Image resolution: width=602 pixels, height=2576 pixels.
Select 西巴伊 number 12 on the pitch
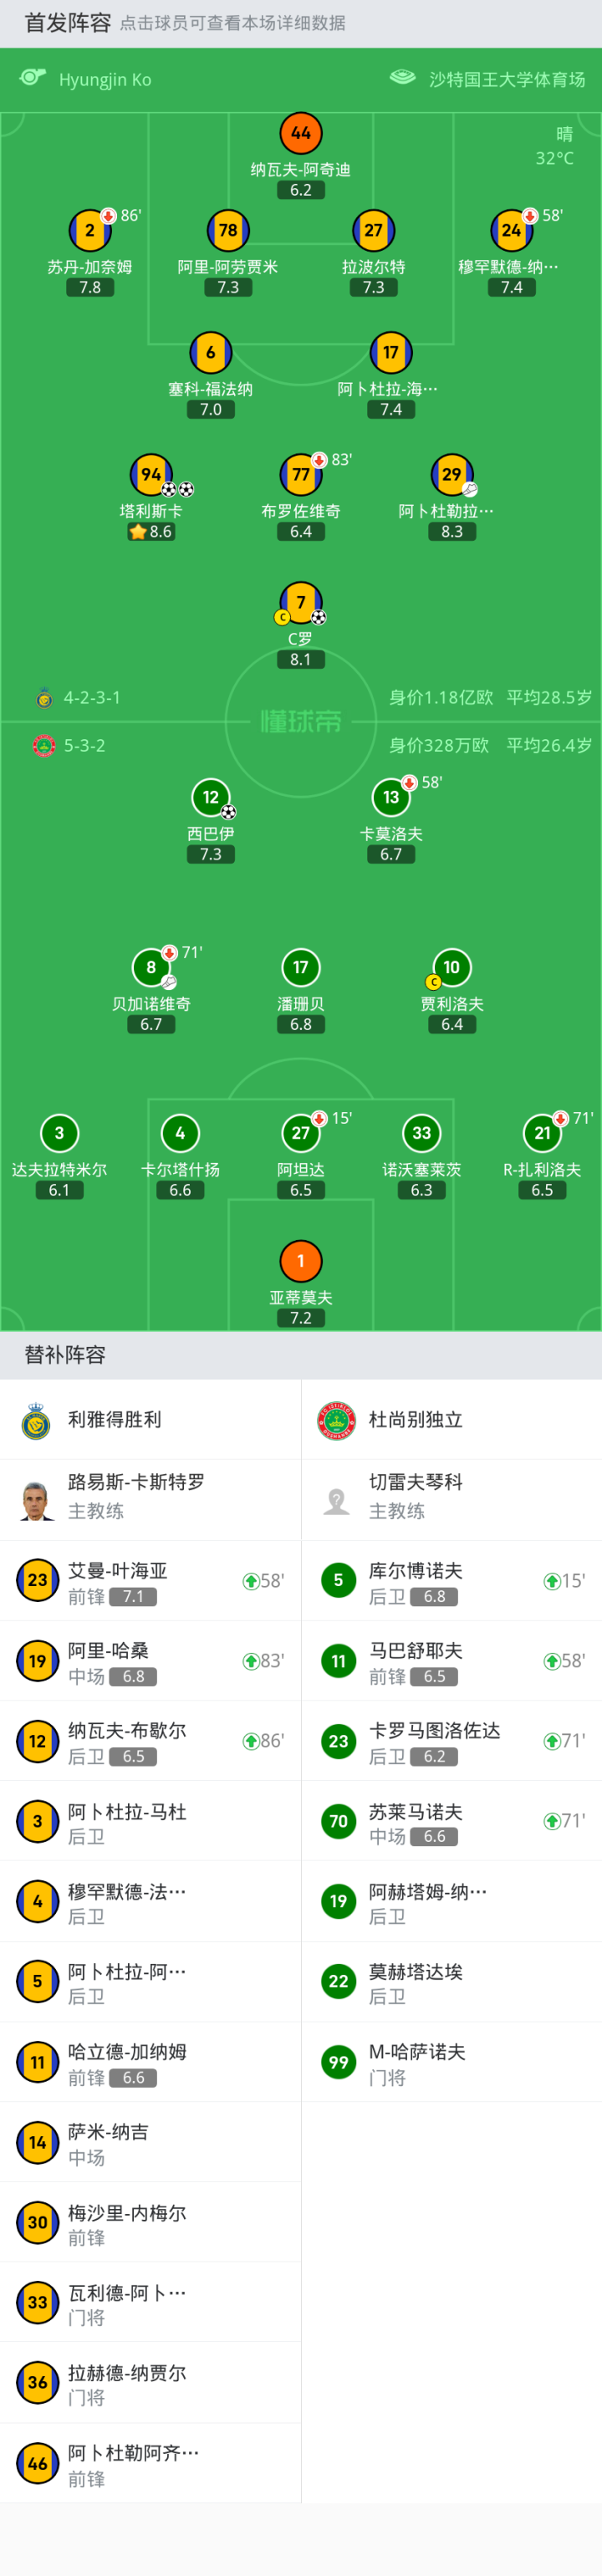pyautogui.click(x=210, y=797)
